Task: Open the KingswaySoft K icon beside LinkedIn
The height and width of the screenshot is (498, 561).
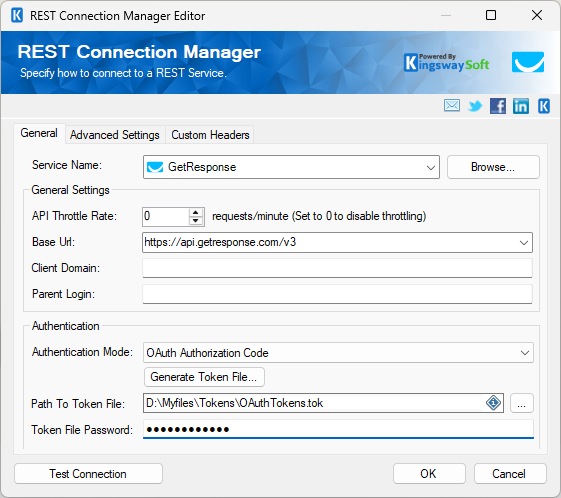Action: (544, 106)
